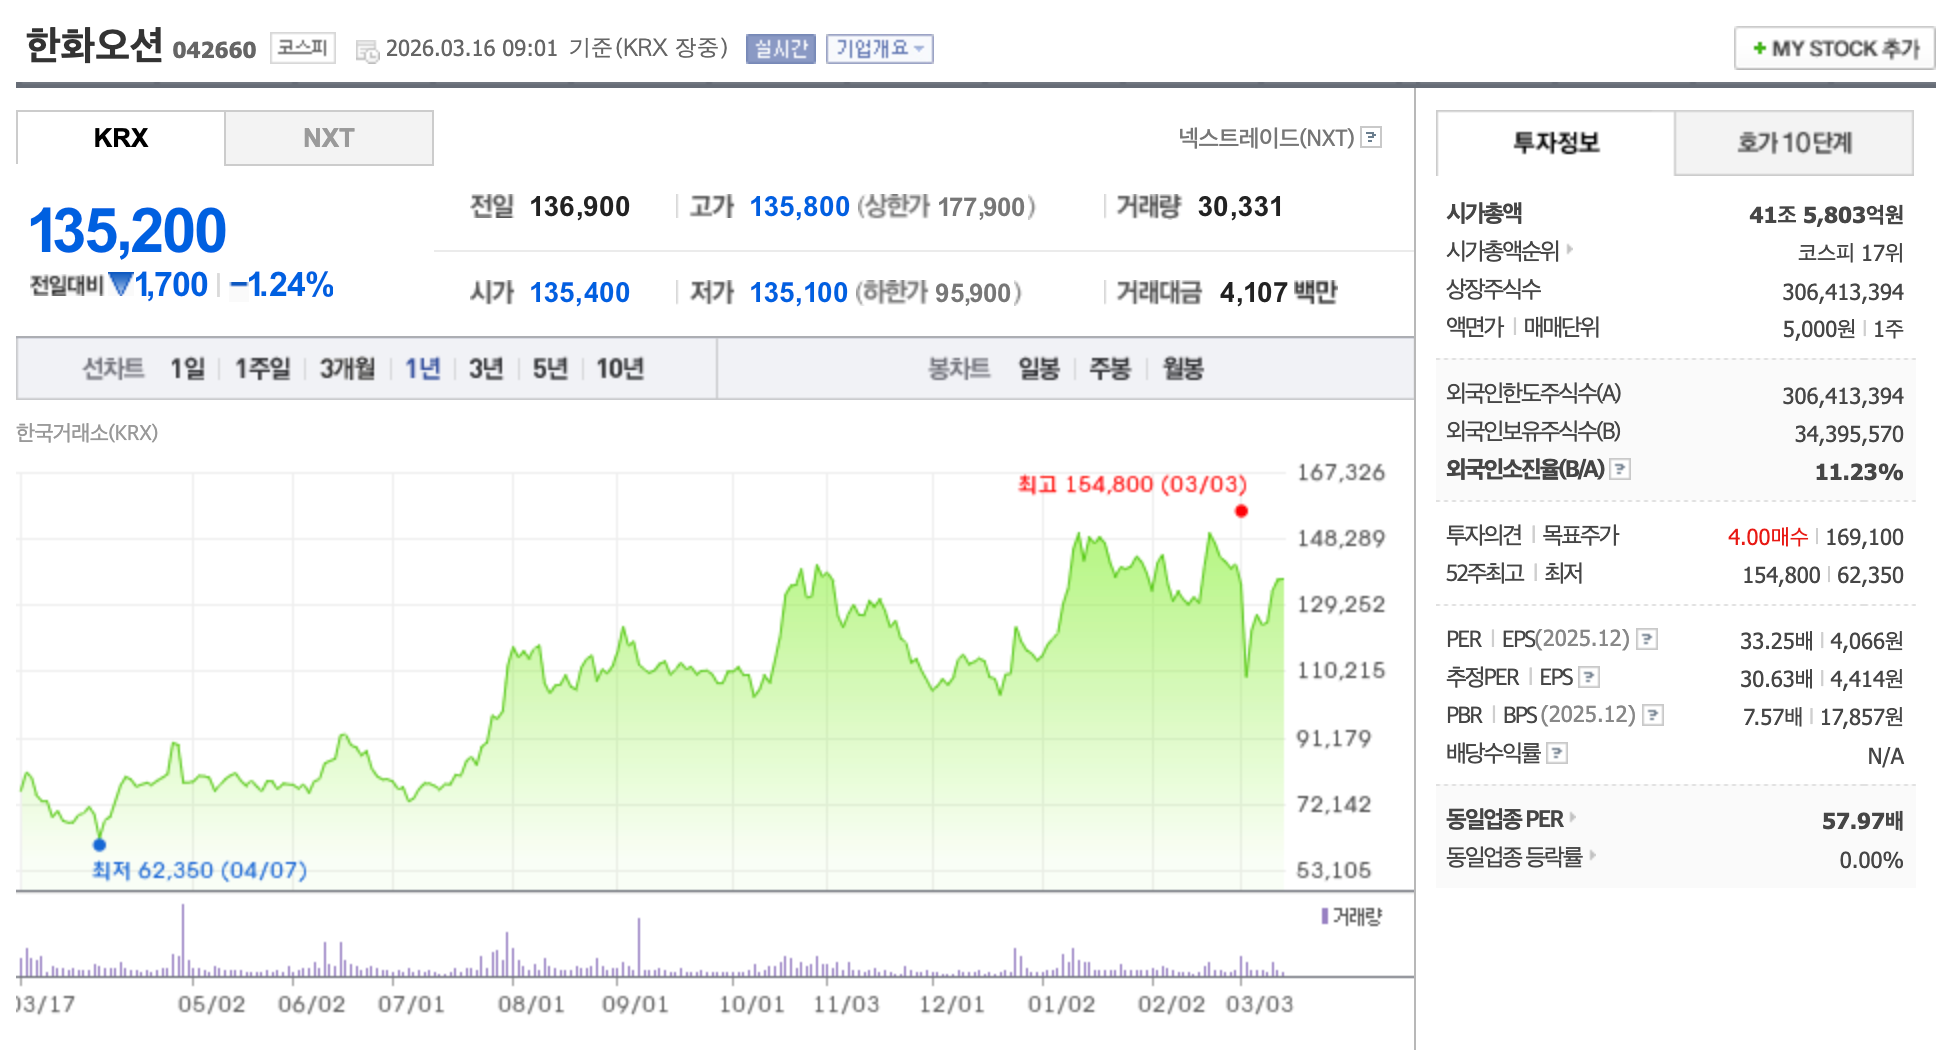Click the 52주 최저 value 62,350
The height and width of the screenshot is (1050, 1958).
[x=1870, y=575]
